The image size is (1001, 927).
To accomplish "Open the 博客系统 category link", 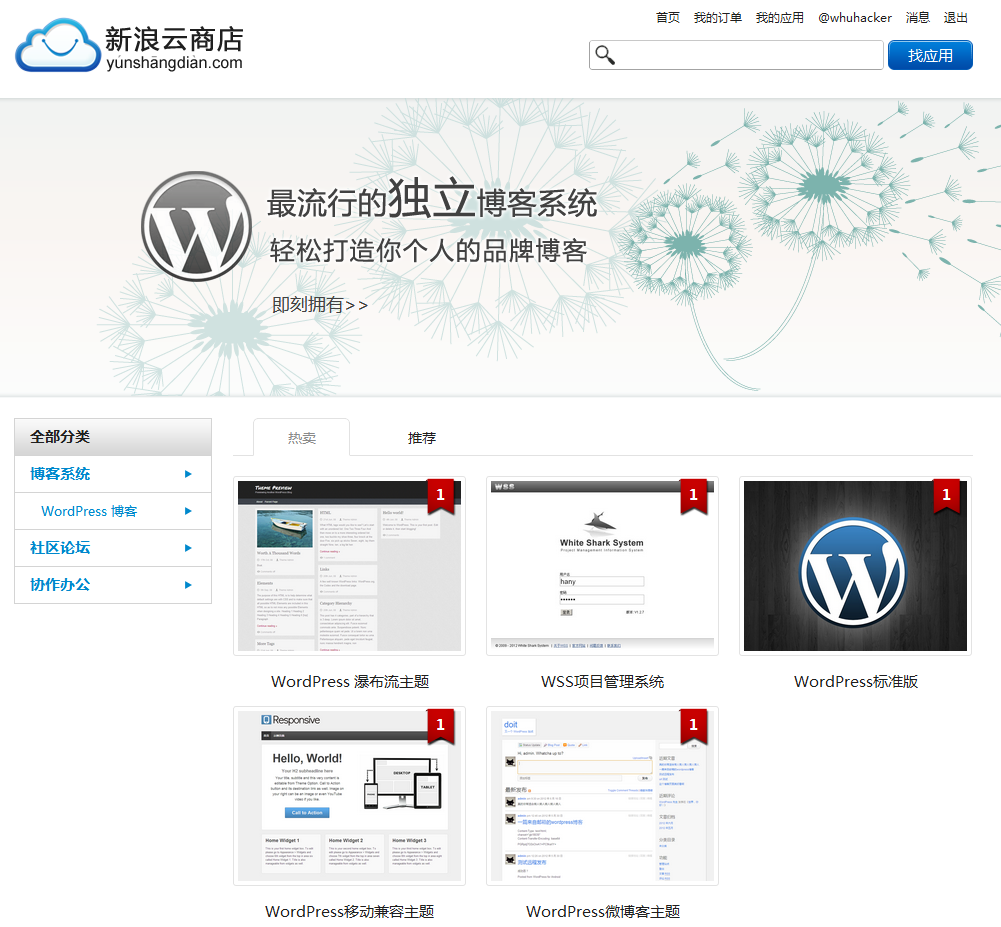I will point(60,474).
